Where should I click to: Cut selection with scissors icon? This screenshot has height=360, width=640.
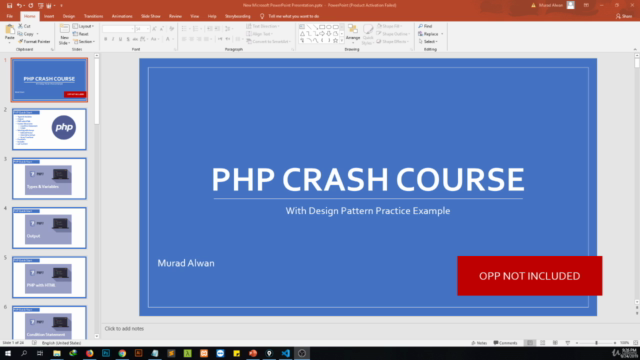point(24,26)
